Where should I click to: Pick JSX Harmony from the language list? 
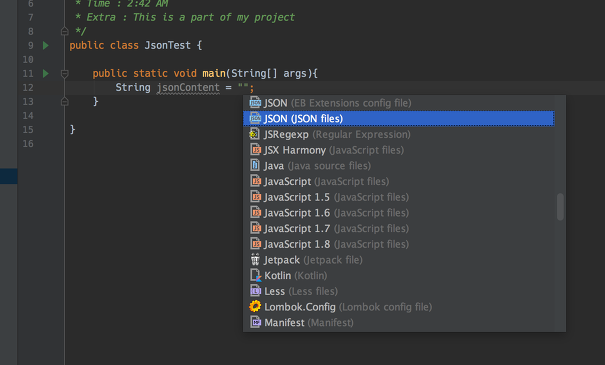pos(399,150)
